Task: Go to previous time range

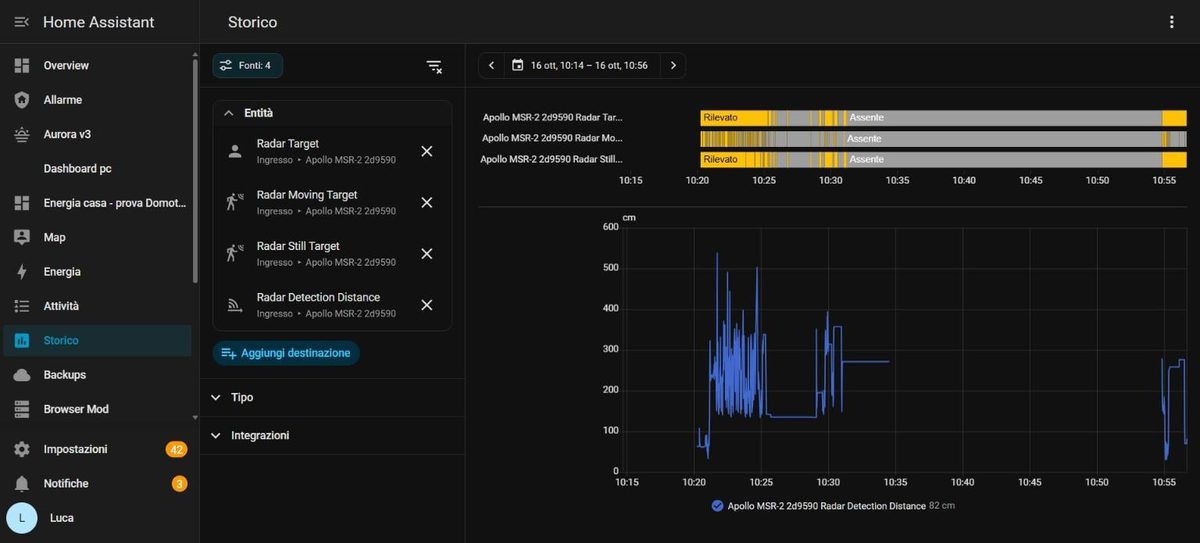Action: (491, 65)
